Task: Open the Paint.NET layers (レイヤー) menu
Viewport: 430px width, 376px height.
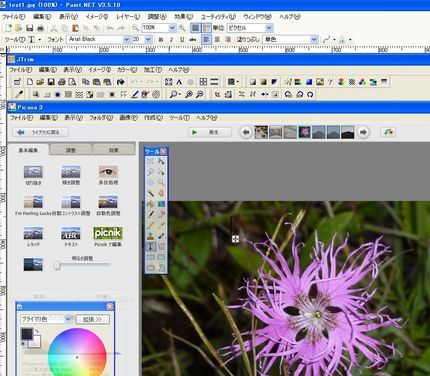Action: point(128,16)
